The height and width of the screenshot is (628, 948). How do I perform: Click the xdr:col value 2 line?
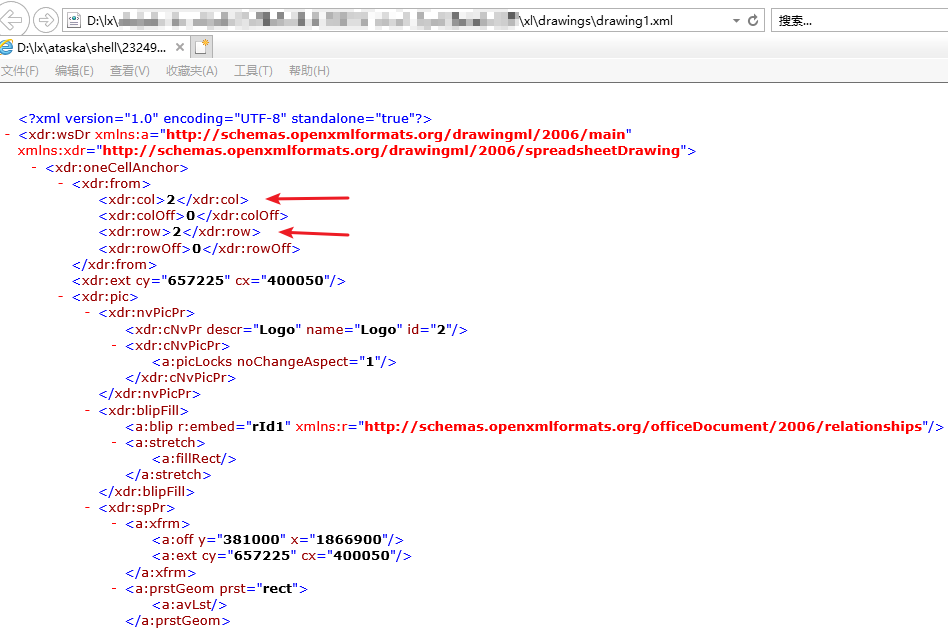[x=174, y=199]
